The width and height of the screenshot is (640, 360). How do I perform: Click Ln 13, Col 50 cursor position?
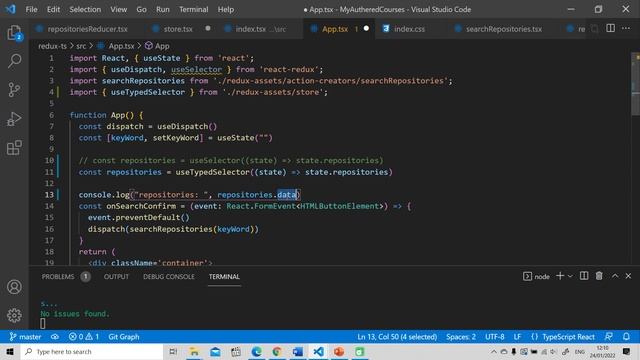397,337
